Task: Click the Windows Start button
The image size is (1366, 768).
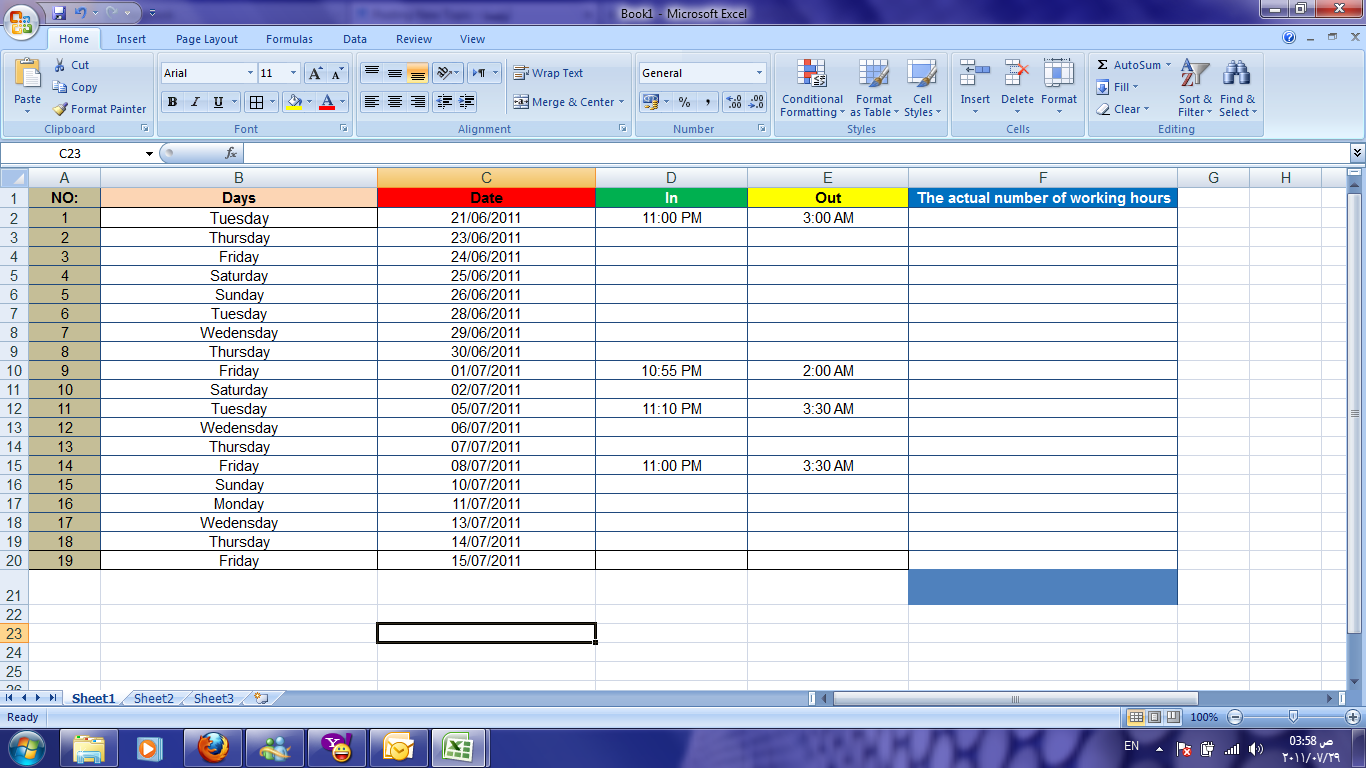Action: click(x=25, y=747)
